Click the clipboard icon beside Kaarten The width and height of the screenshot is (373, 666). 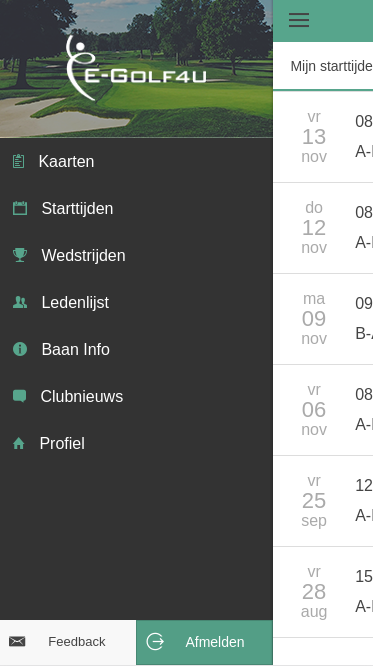point(18,161)
